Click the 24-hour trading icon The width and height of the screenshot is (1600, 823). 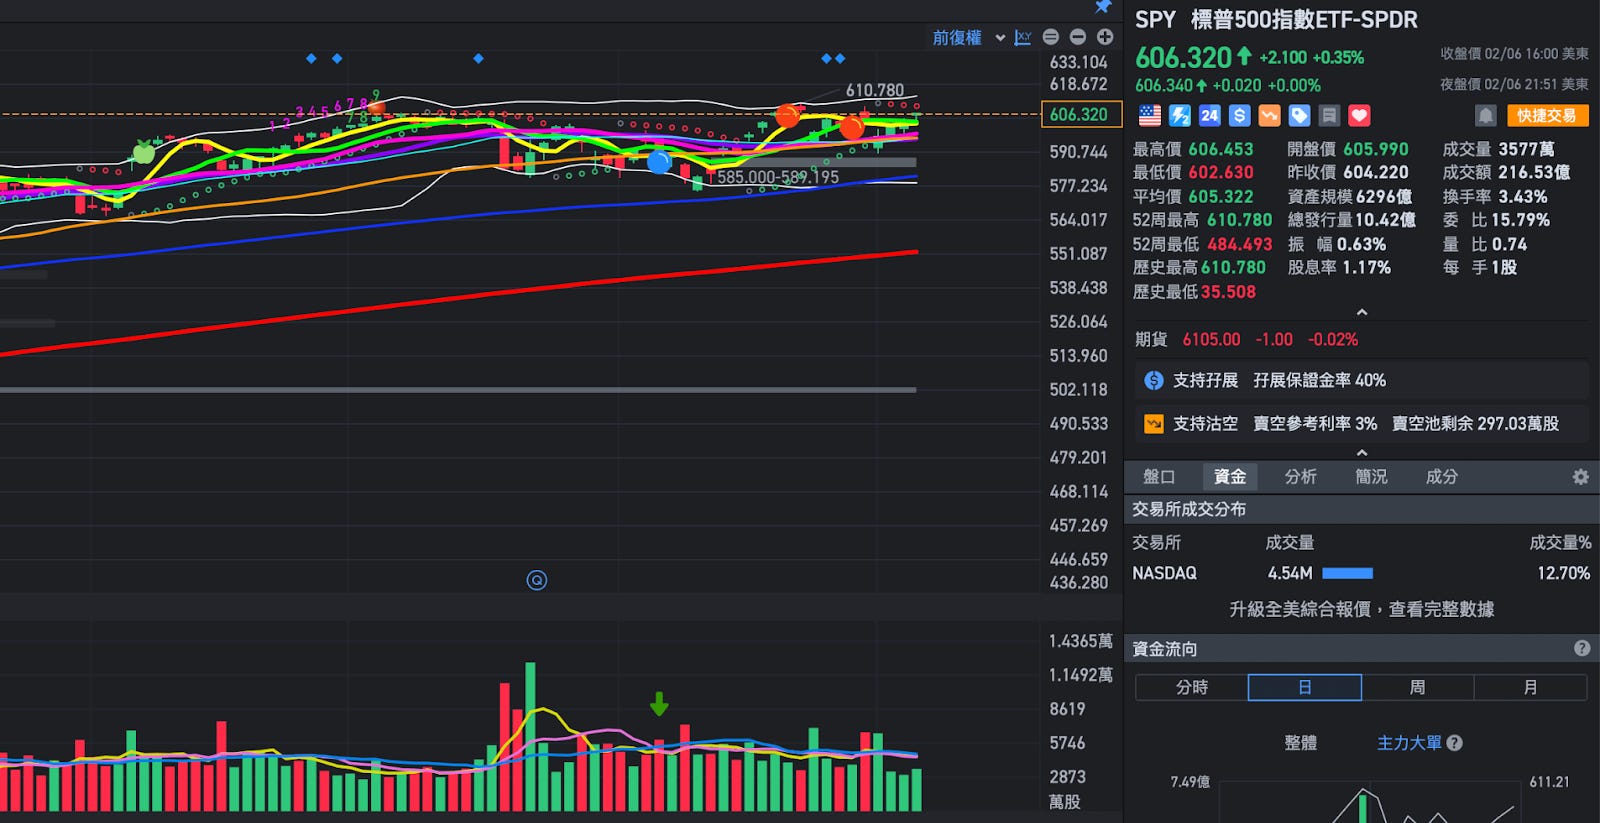(1210, 116)
